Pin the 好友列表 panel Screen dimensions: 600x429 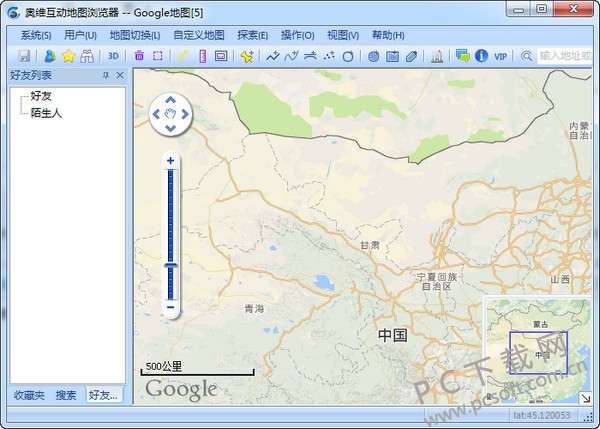click(x=106, y=76)
